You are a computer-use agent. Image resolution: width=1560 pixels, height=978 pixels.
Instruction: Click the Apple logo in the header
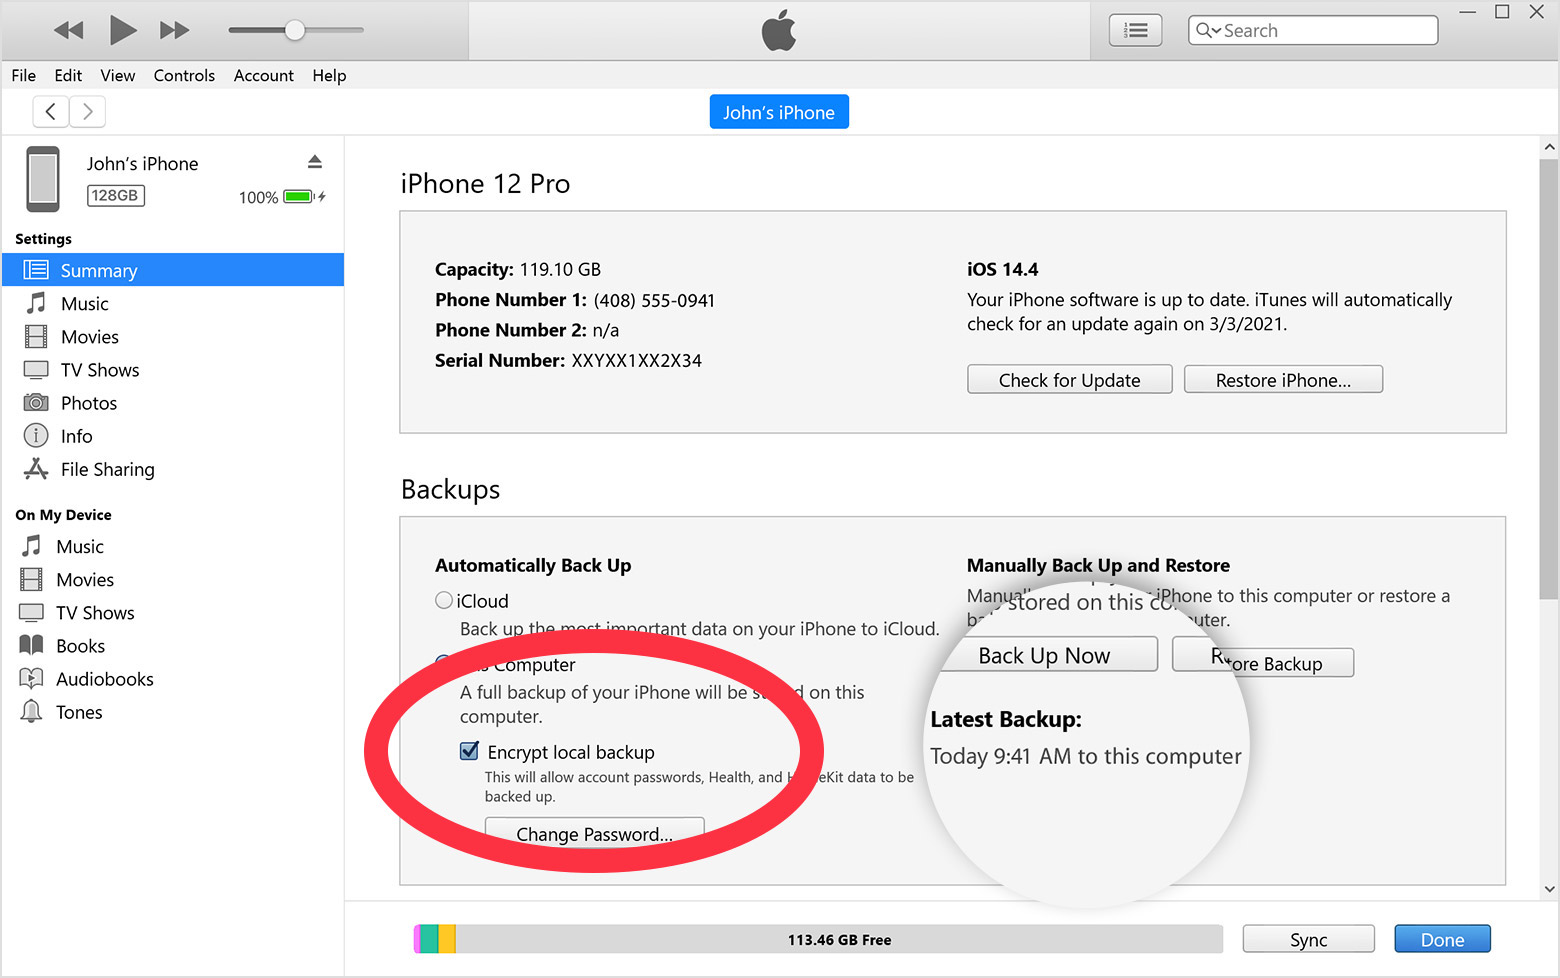pyautogui.click(x=779, y=30)
